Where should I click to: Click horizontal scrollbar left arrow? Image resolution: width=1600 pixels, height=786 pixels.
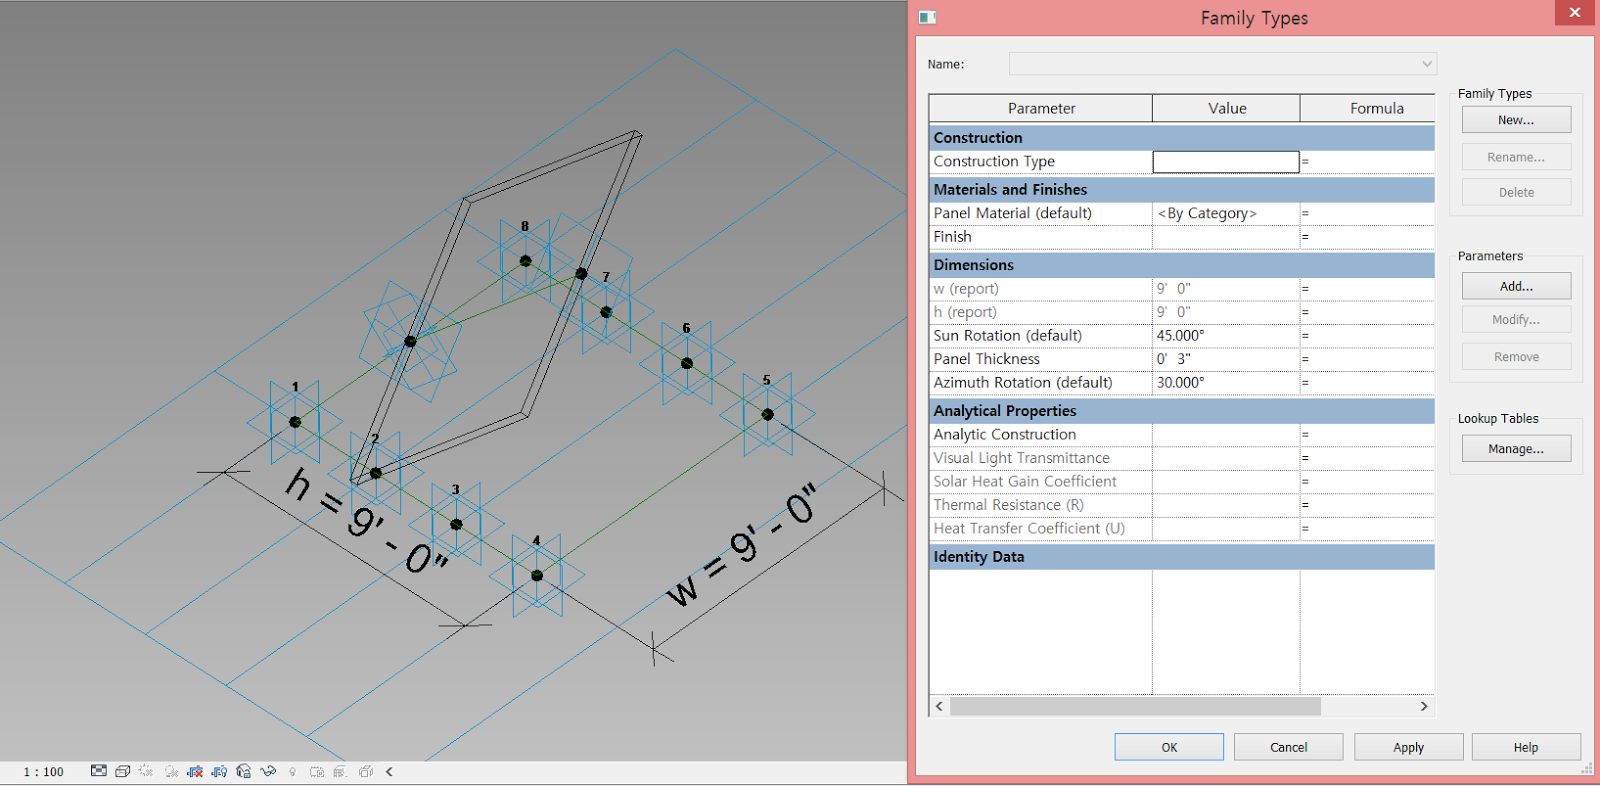tap(939, 706)
